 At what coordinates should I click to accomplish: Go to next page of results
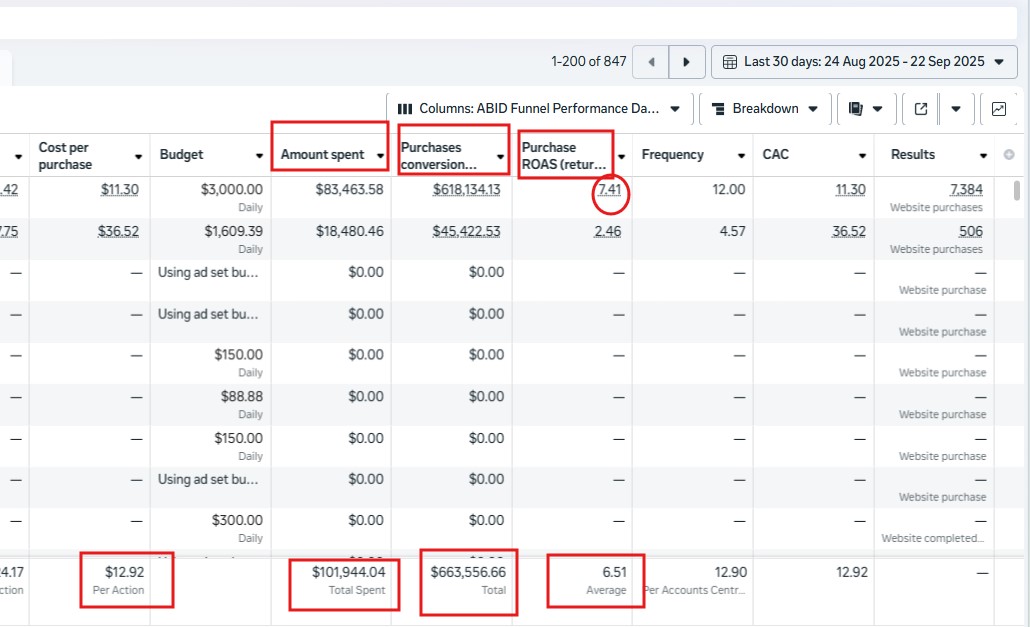coord(686,62)
